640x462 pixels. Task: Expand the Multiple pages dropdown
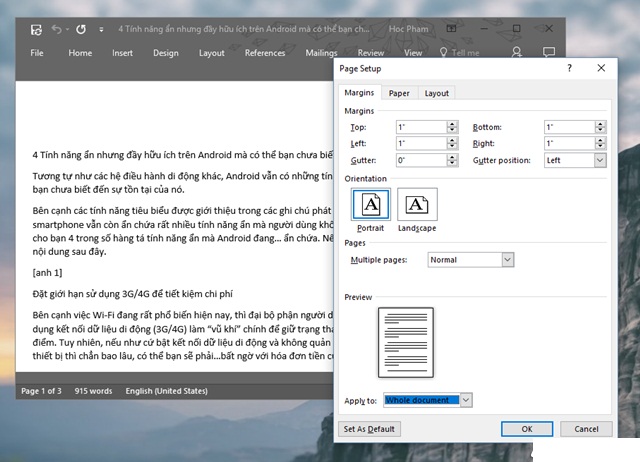pyautogui.click(x=507, y=260)
